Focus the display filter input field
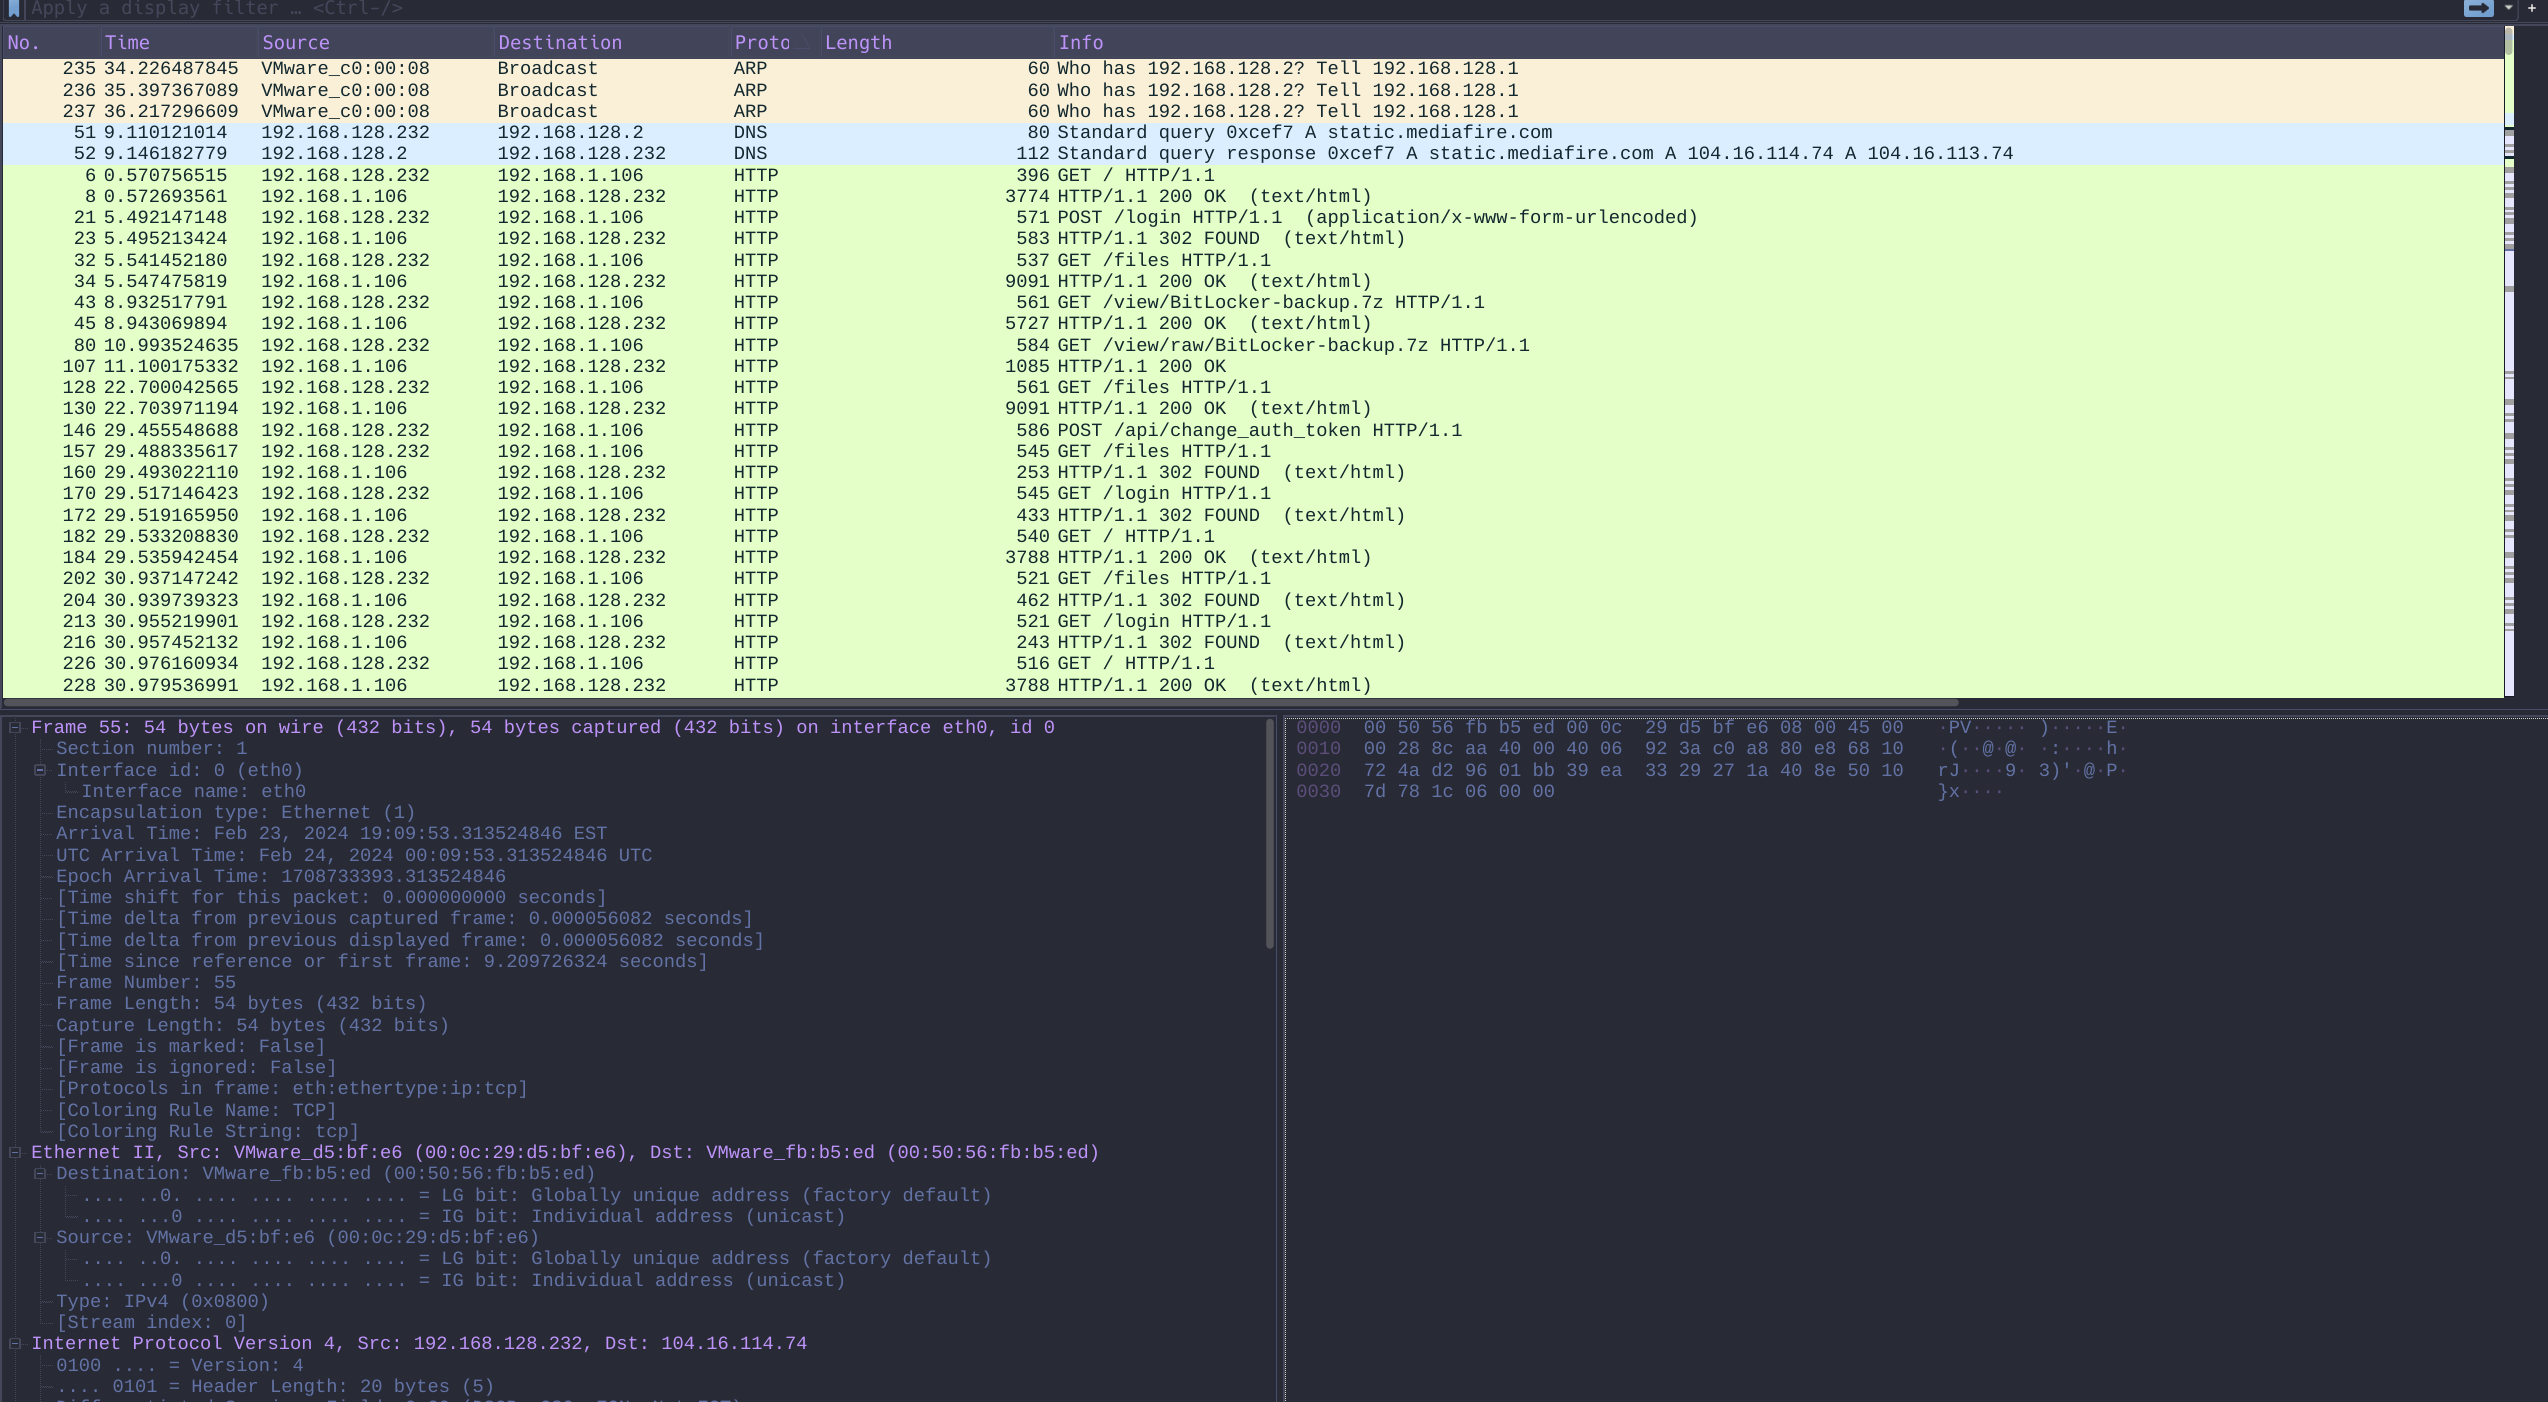Screen dimensions: 2548x1402 (1200, 8)
